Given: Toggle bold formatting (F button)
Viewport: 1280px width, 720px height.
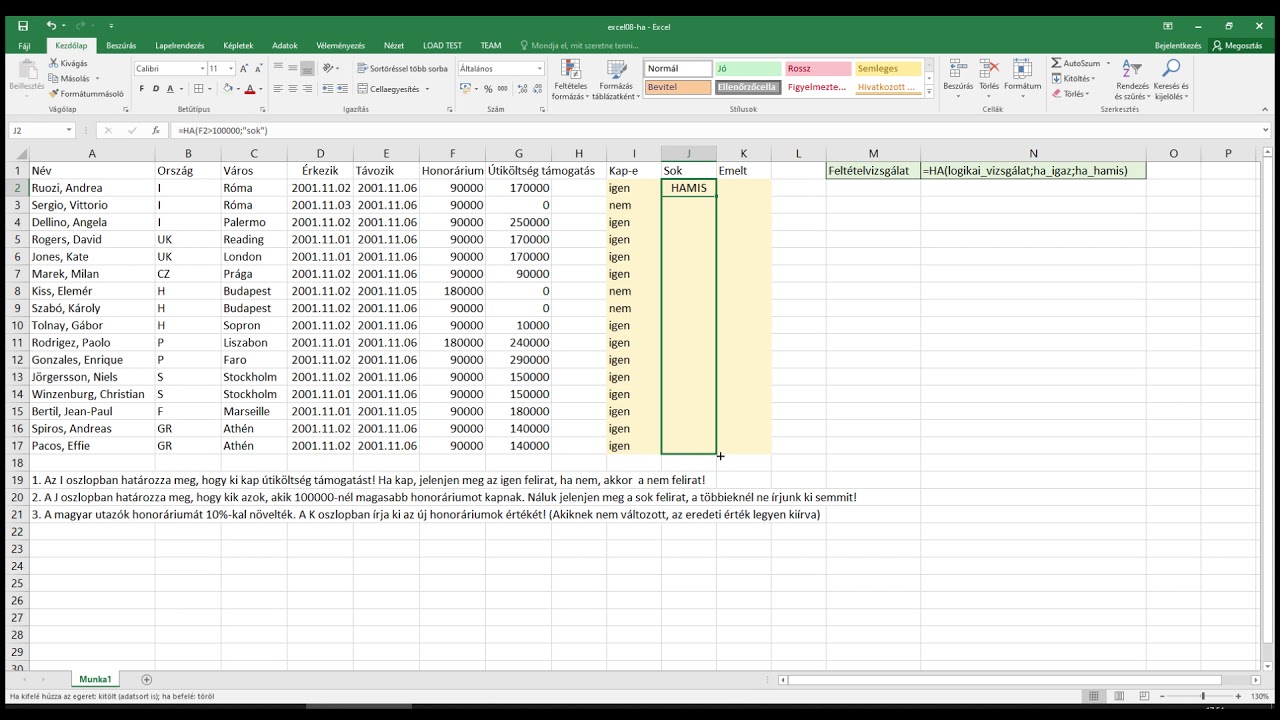Looking at the screenshot, I should click(x=141, y=89).
